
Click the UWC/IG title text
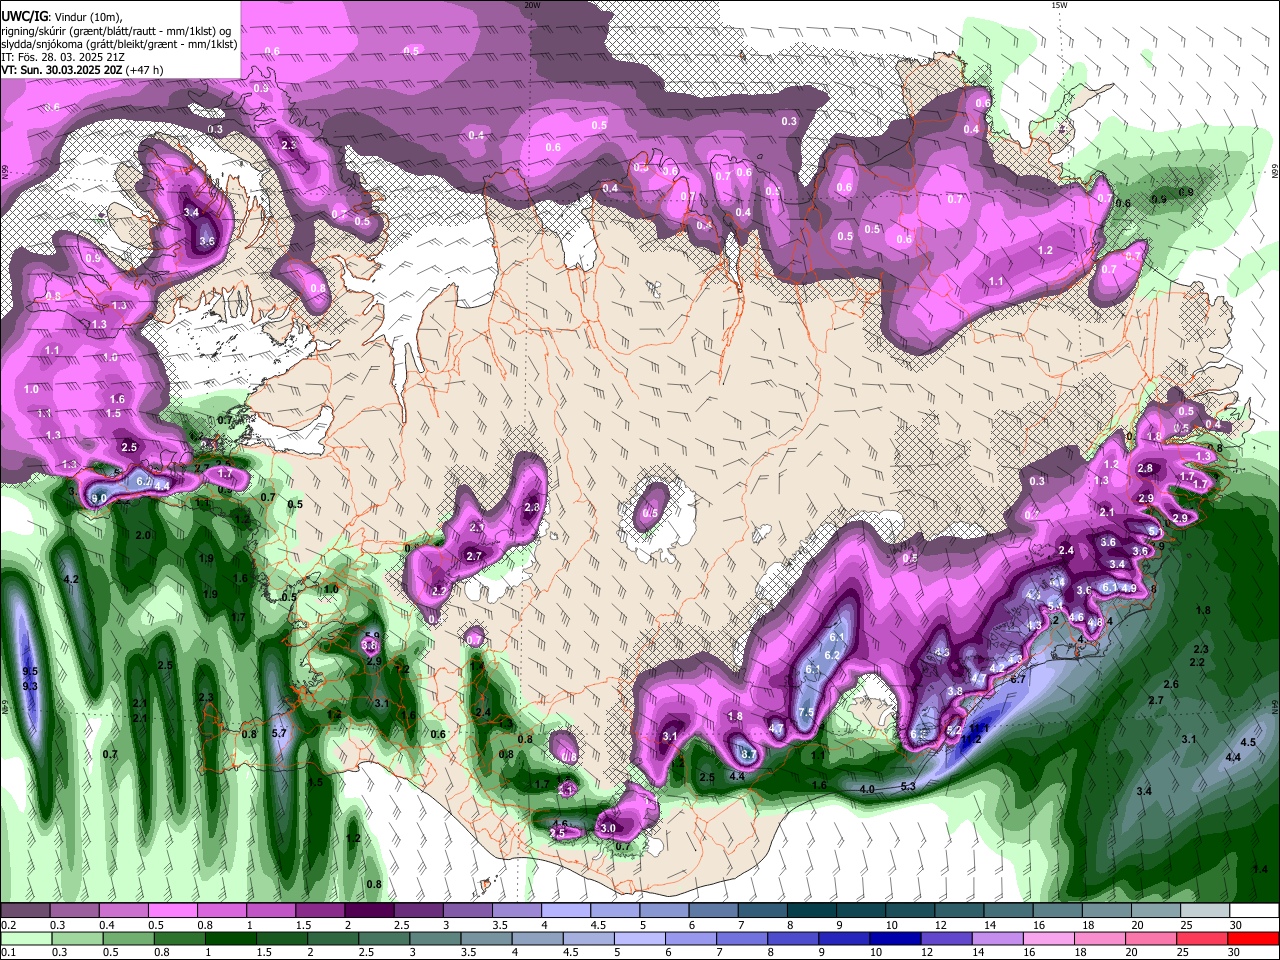(24, 17)
